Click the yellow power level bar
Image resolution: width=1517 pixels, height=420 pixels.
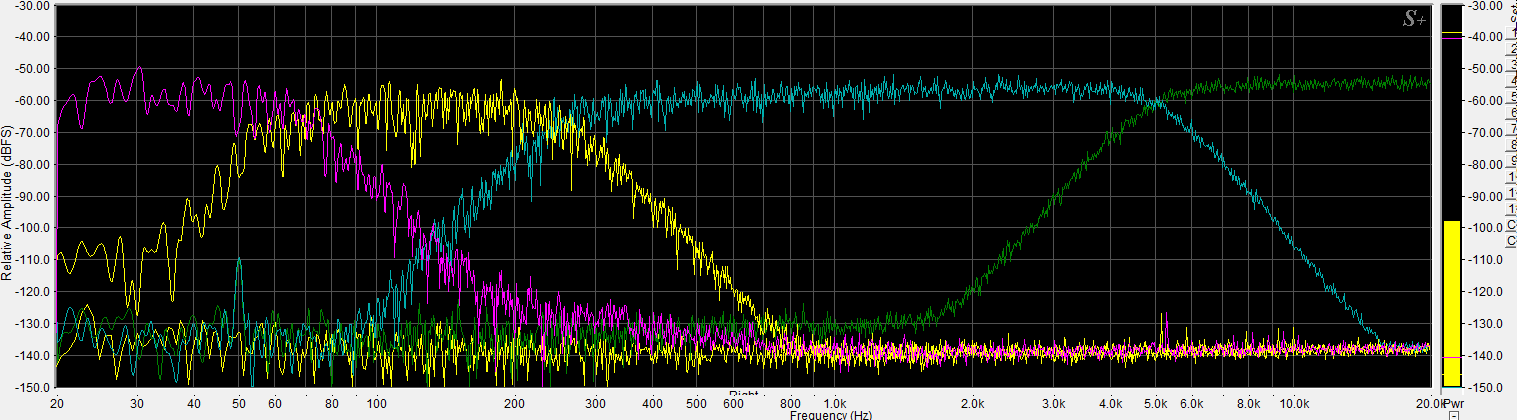pos(1451,304)
